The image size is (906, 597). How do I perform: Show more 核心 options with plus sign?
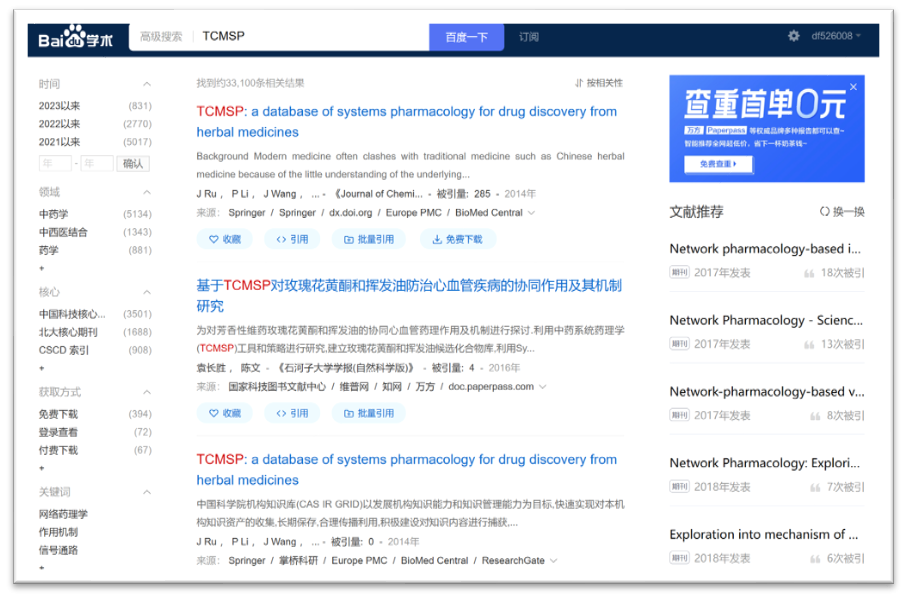[42, 368]
